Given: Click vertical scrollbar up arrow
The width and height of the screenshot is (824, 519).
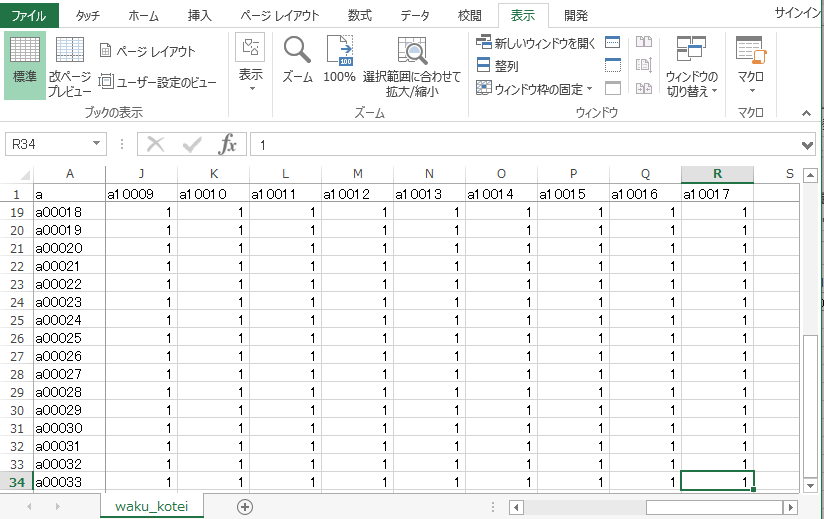Looking at the screenshot, I should click(810, 175).
